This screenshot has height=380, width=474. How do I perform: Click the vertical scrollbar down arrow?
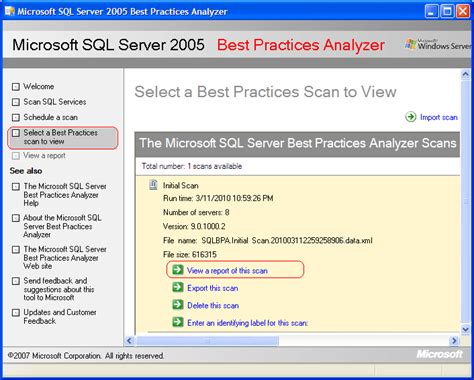click(x=465, y=329)
